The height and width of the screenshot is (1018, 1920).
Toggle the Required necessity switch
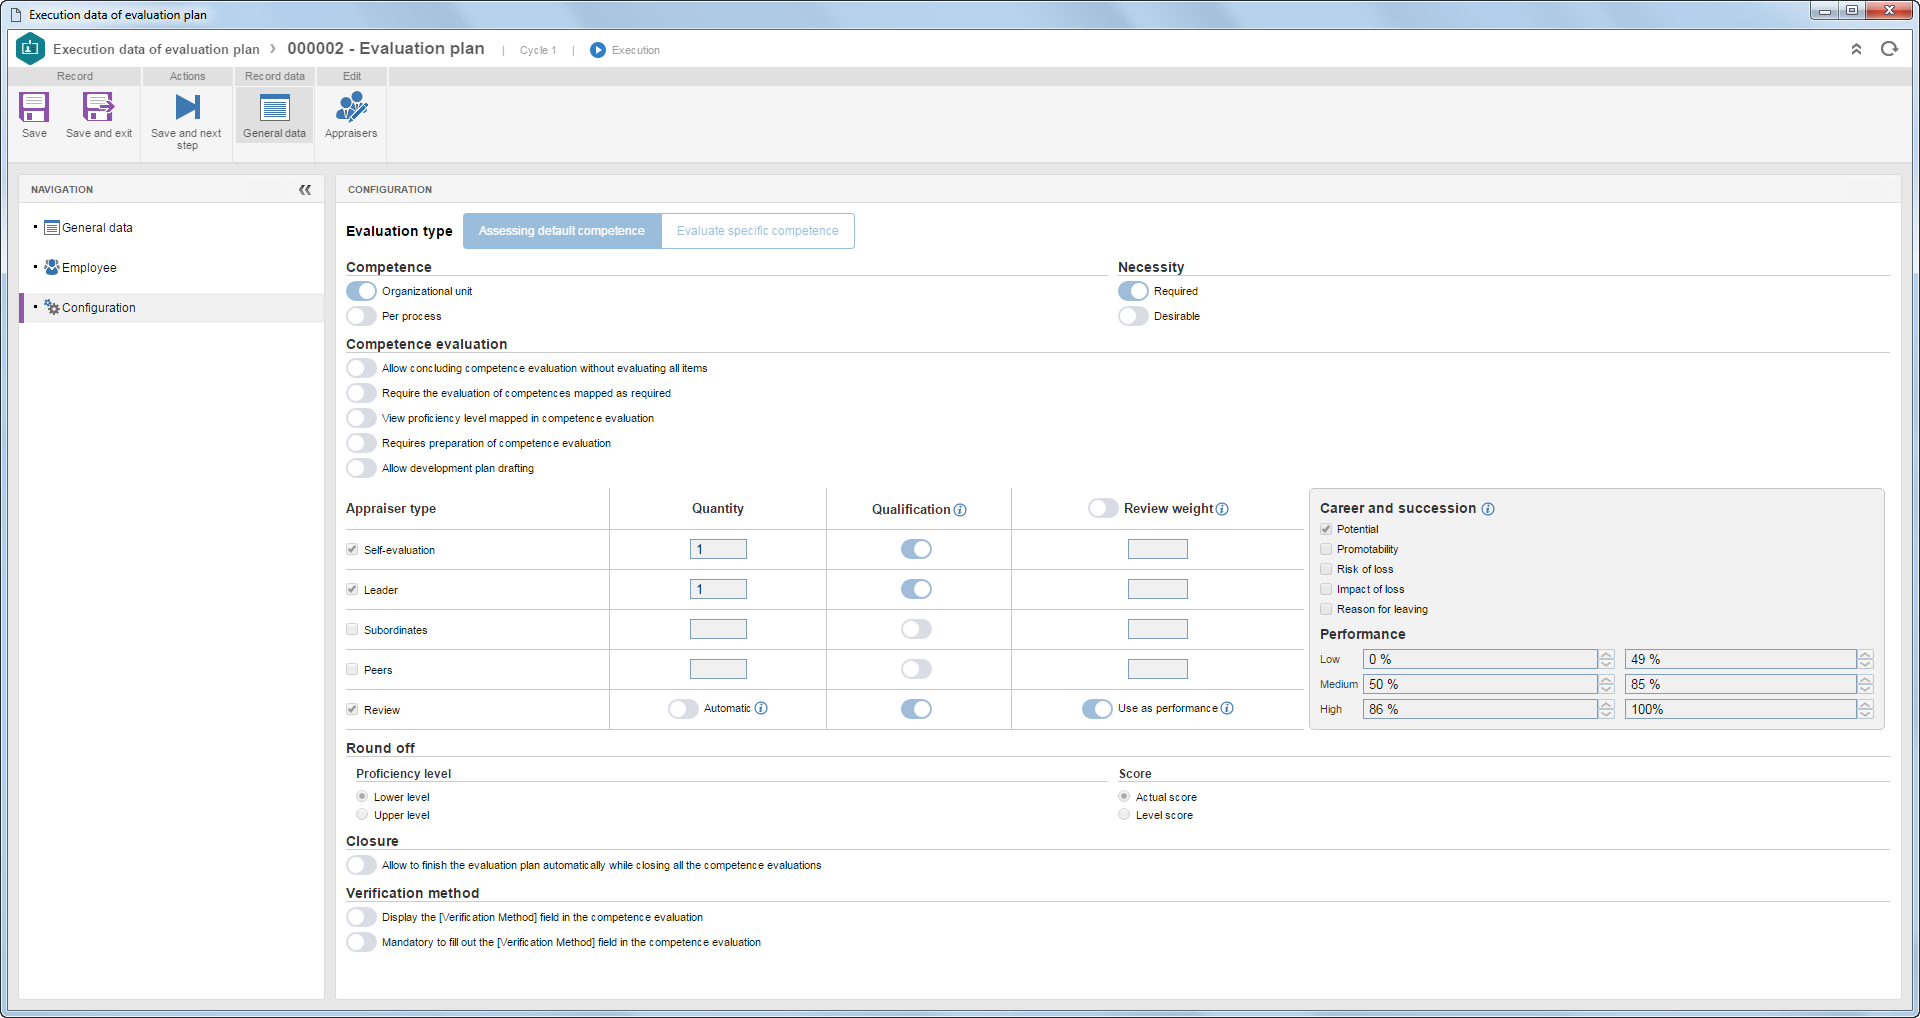point(1133,291)
